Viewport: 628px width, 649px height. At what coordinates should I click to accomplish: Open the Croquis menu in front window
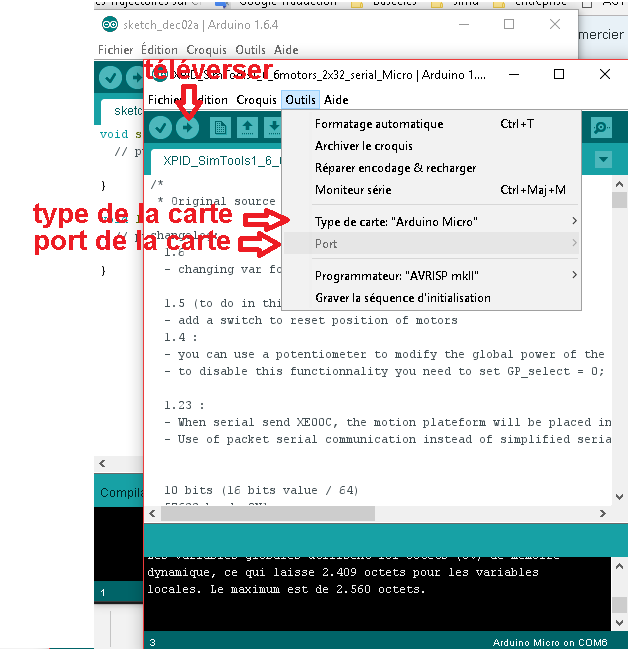[x=256, y=100]
